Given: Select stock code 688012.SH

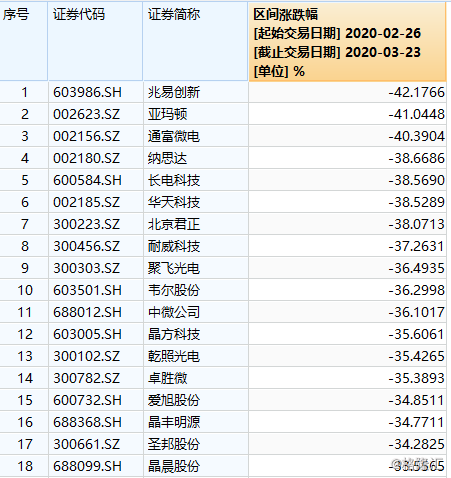Looking at the screenshot, I should pos(87,312).
